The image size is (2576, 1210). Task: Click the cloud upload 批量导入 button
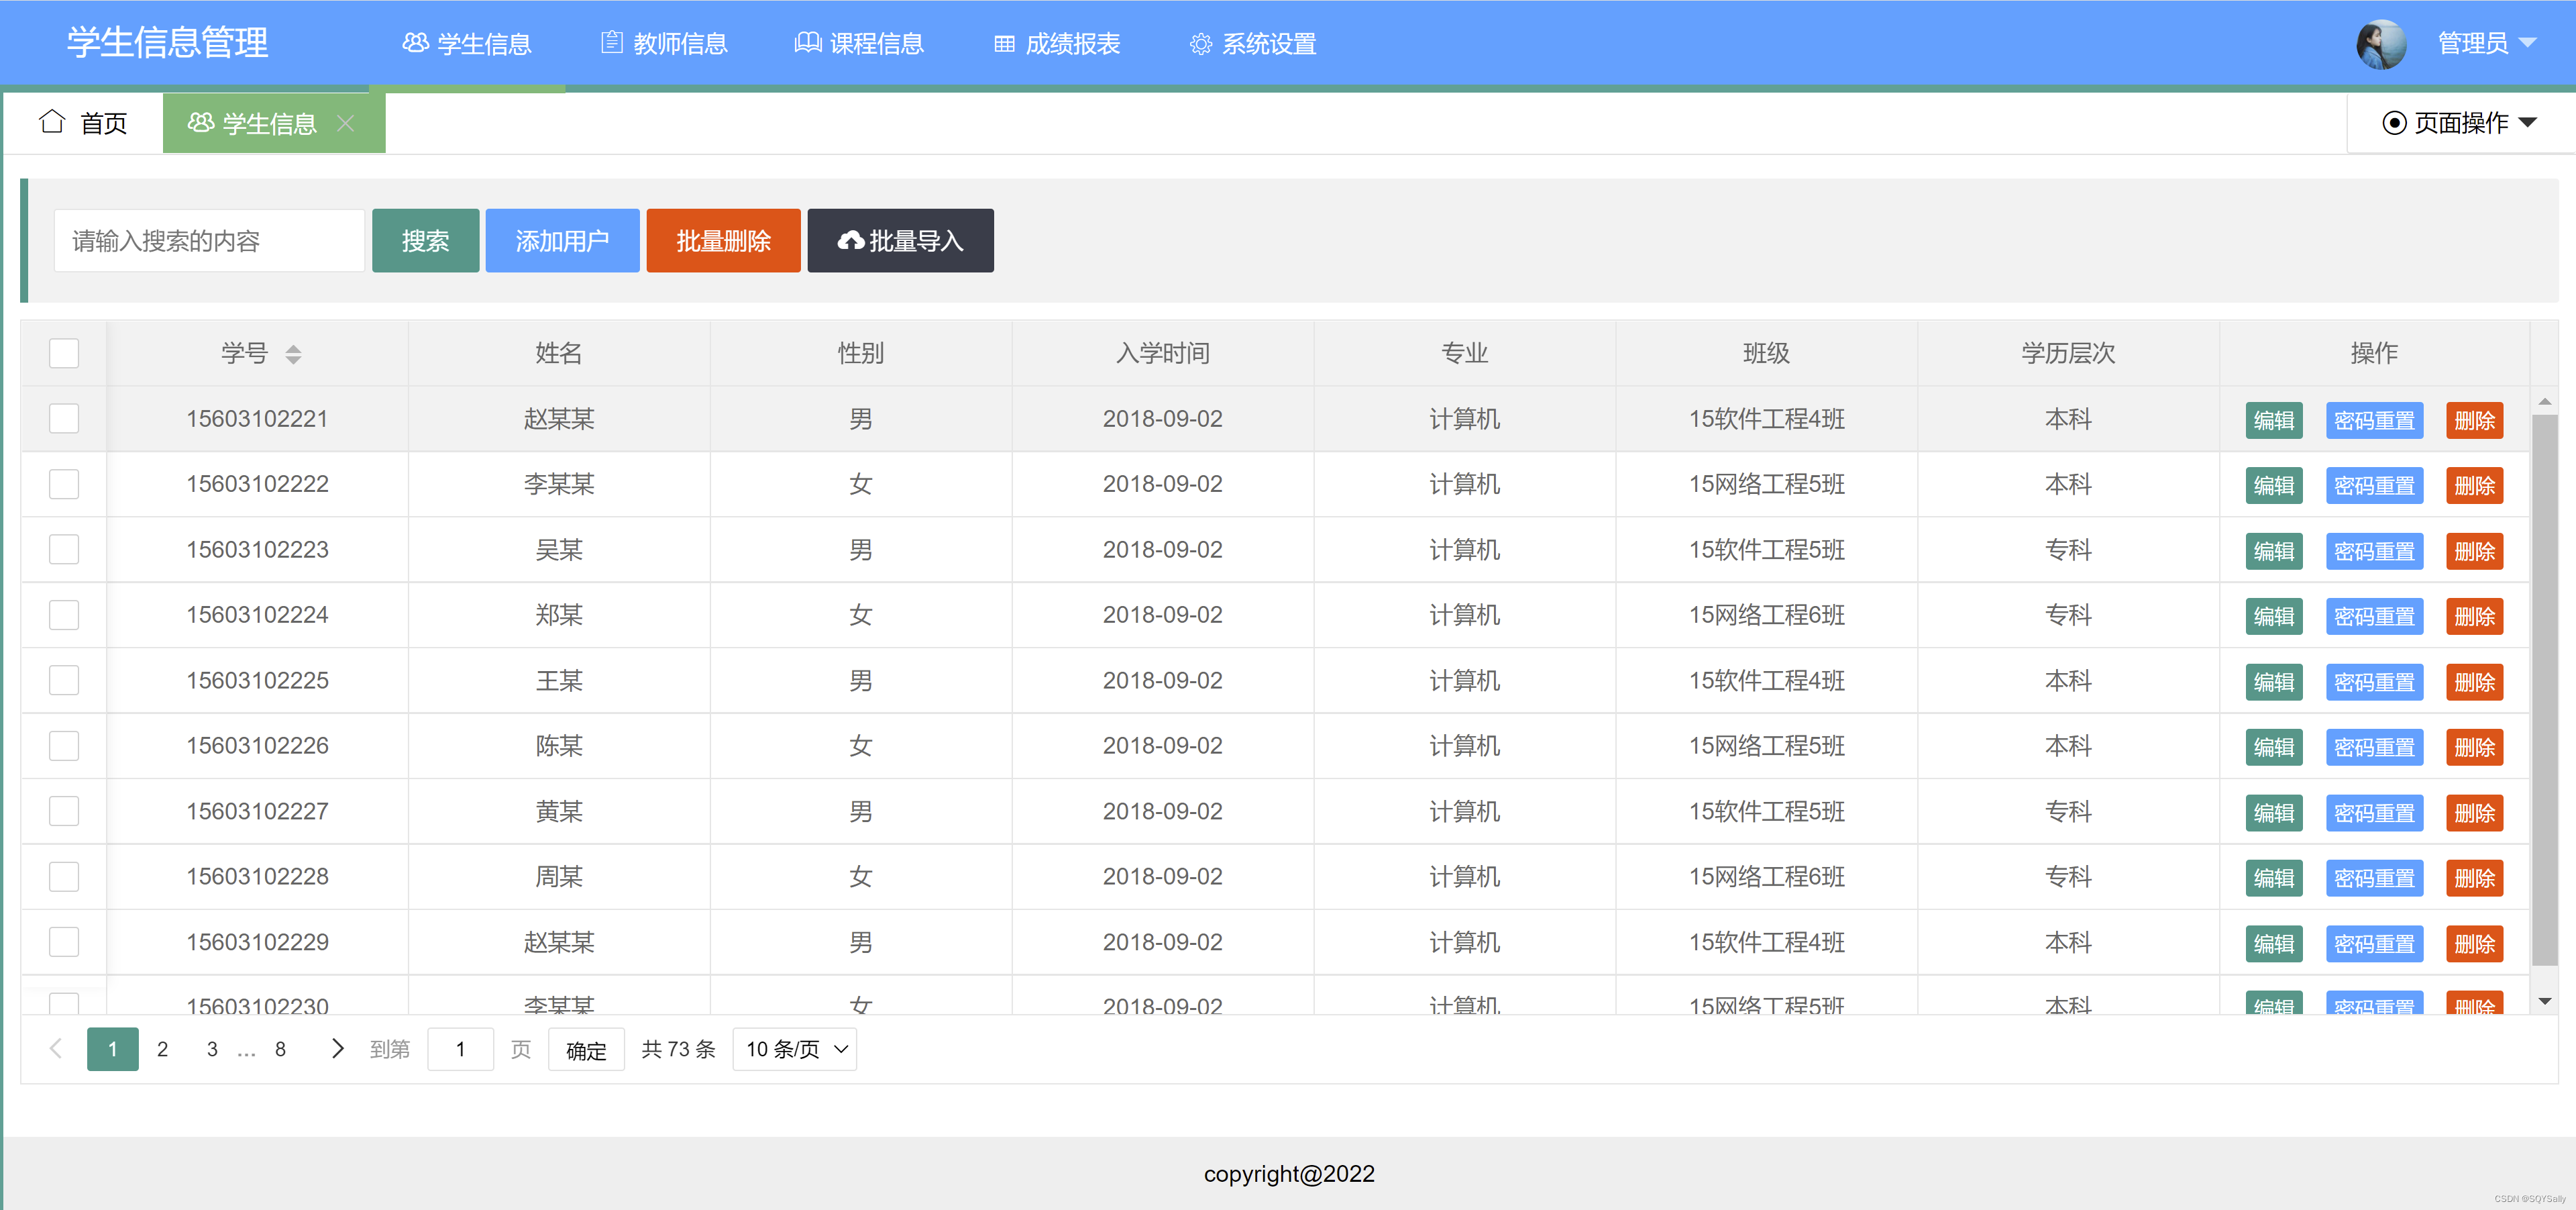[x=900, y=241]
